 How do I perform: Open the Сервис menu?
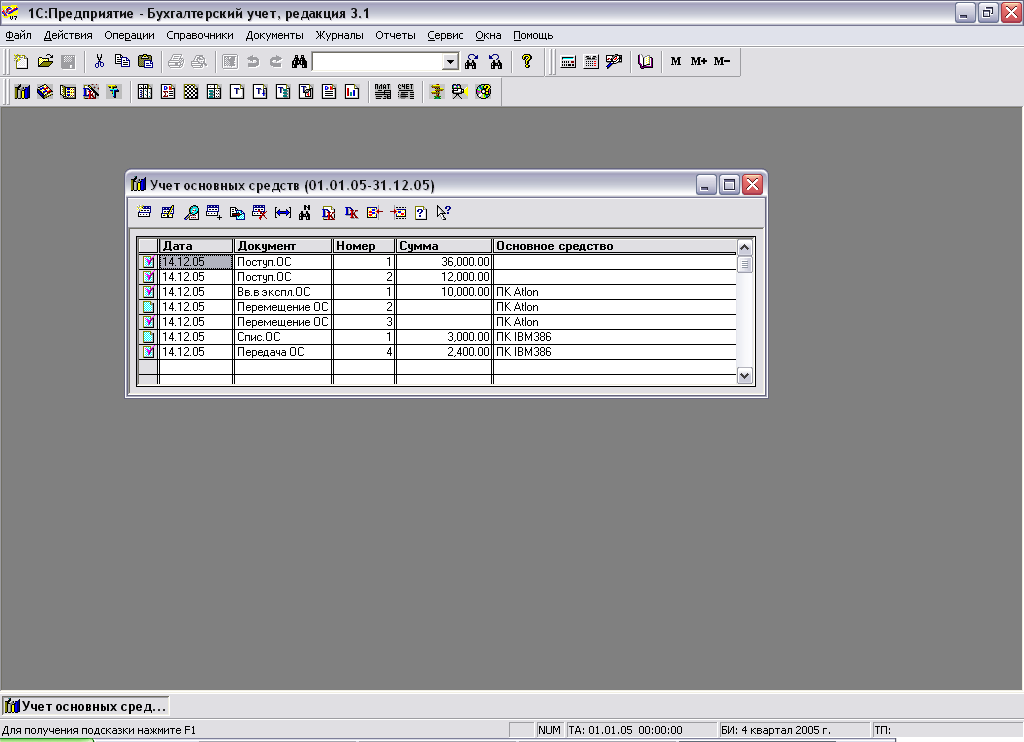(445, 35)
